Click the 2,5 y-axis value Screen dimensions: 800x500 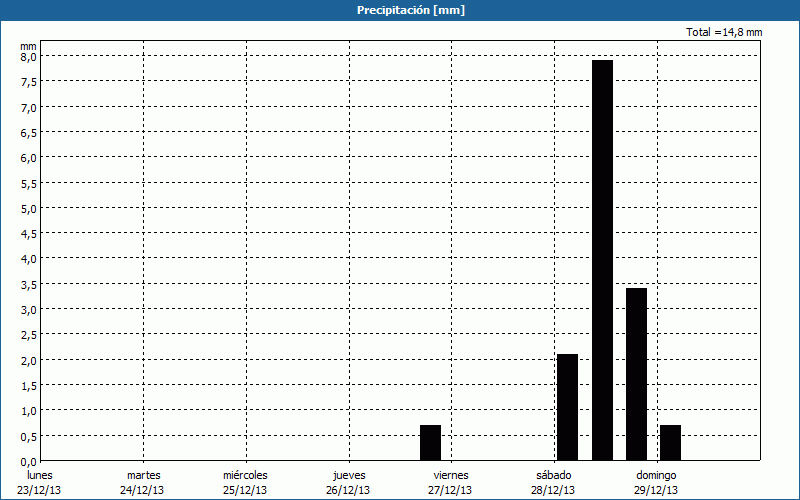pos(29,336)
